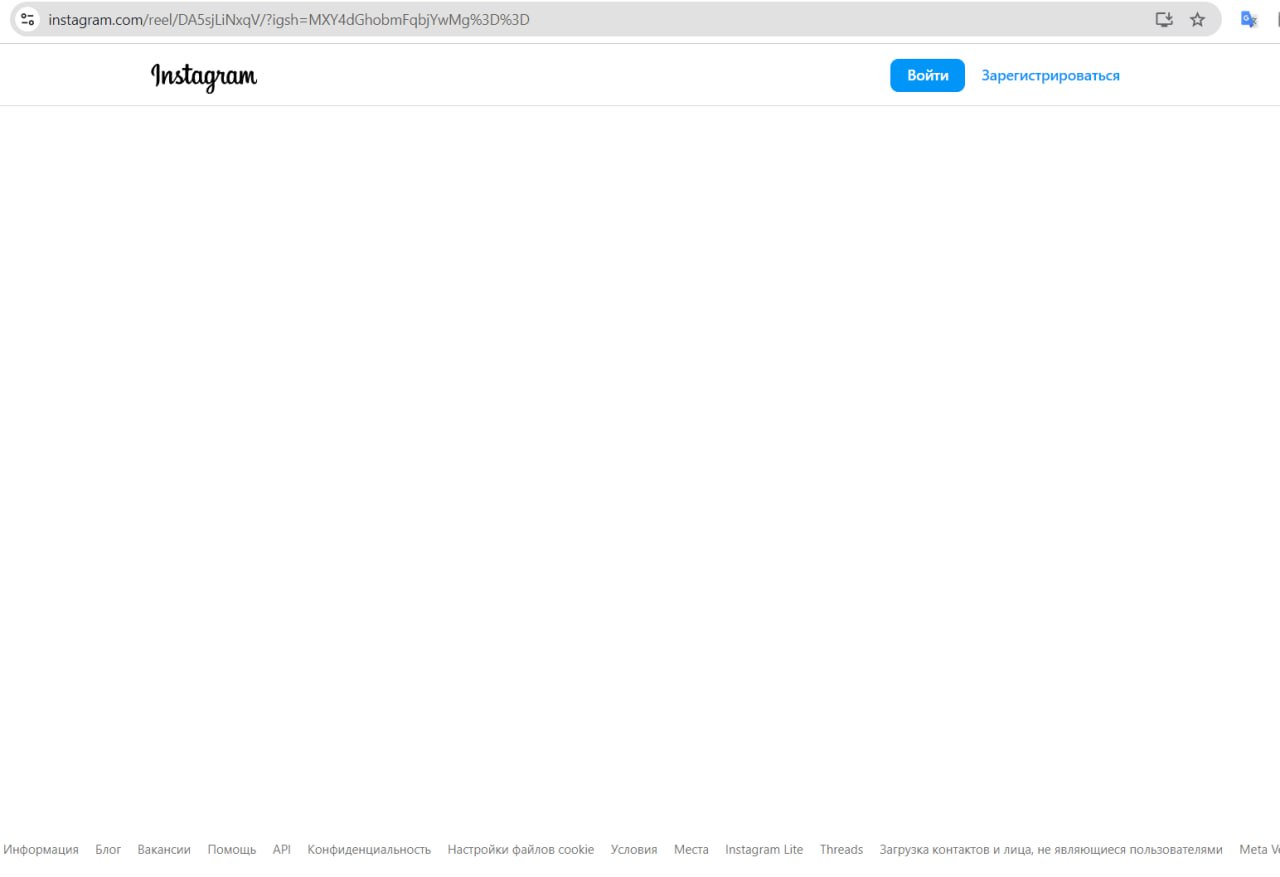1280x877 pixels.
Task: Click the Помощь footer link
Action: click(232, 849)
